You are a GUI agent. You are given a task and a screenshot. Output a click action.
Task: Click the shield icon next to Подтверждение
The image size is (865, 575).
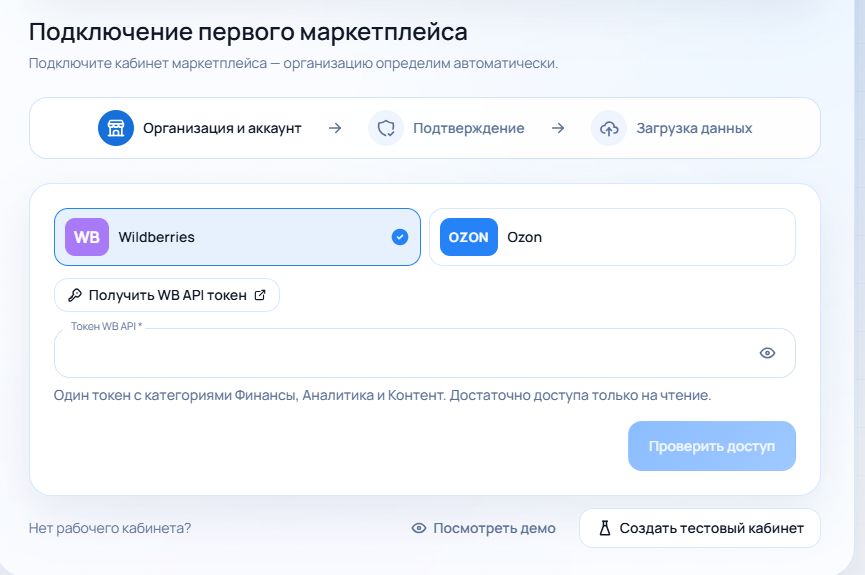tap(386, 128)
